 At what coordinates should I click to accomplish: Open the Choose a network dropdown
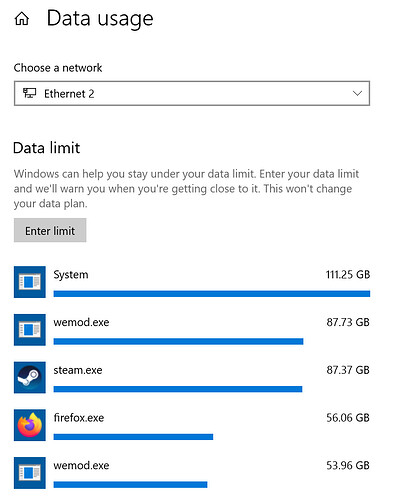tap(192, 93)
